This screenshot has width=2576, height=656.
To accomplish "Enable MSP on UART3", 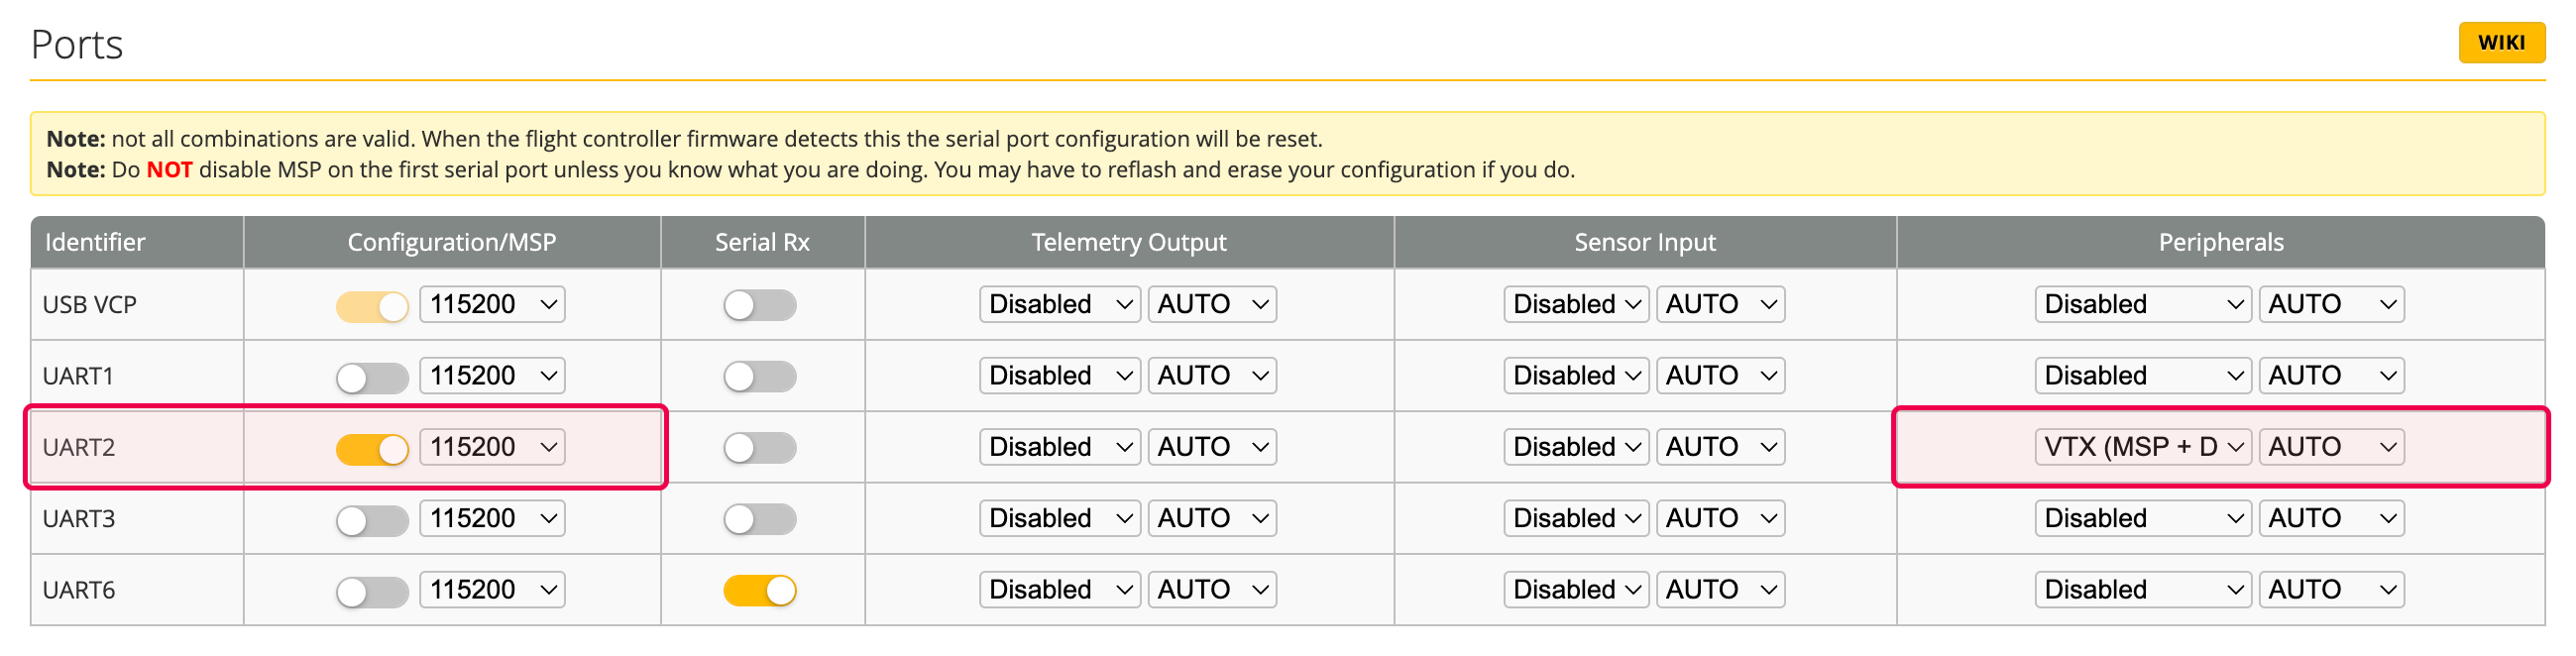I will click(x=372, y=520).
